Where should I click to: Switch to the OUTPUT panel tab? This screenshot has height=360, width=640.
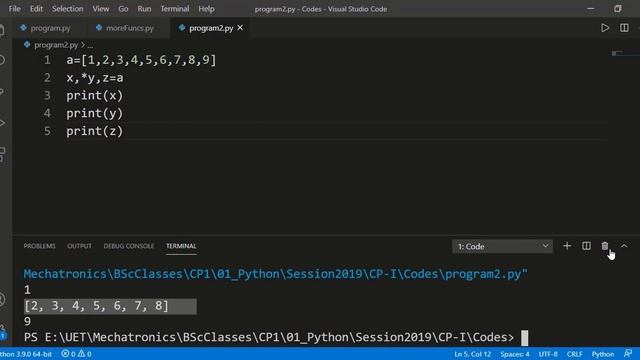(x=79, y=246)
